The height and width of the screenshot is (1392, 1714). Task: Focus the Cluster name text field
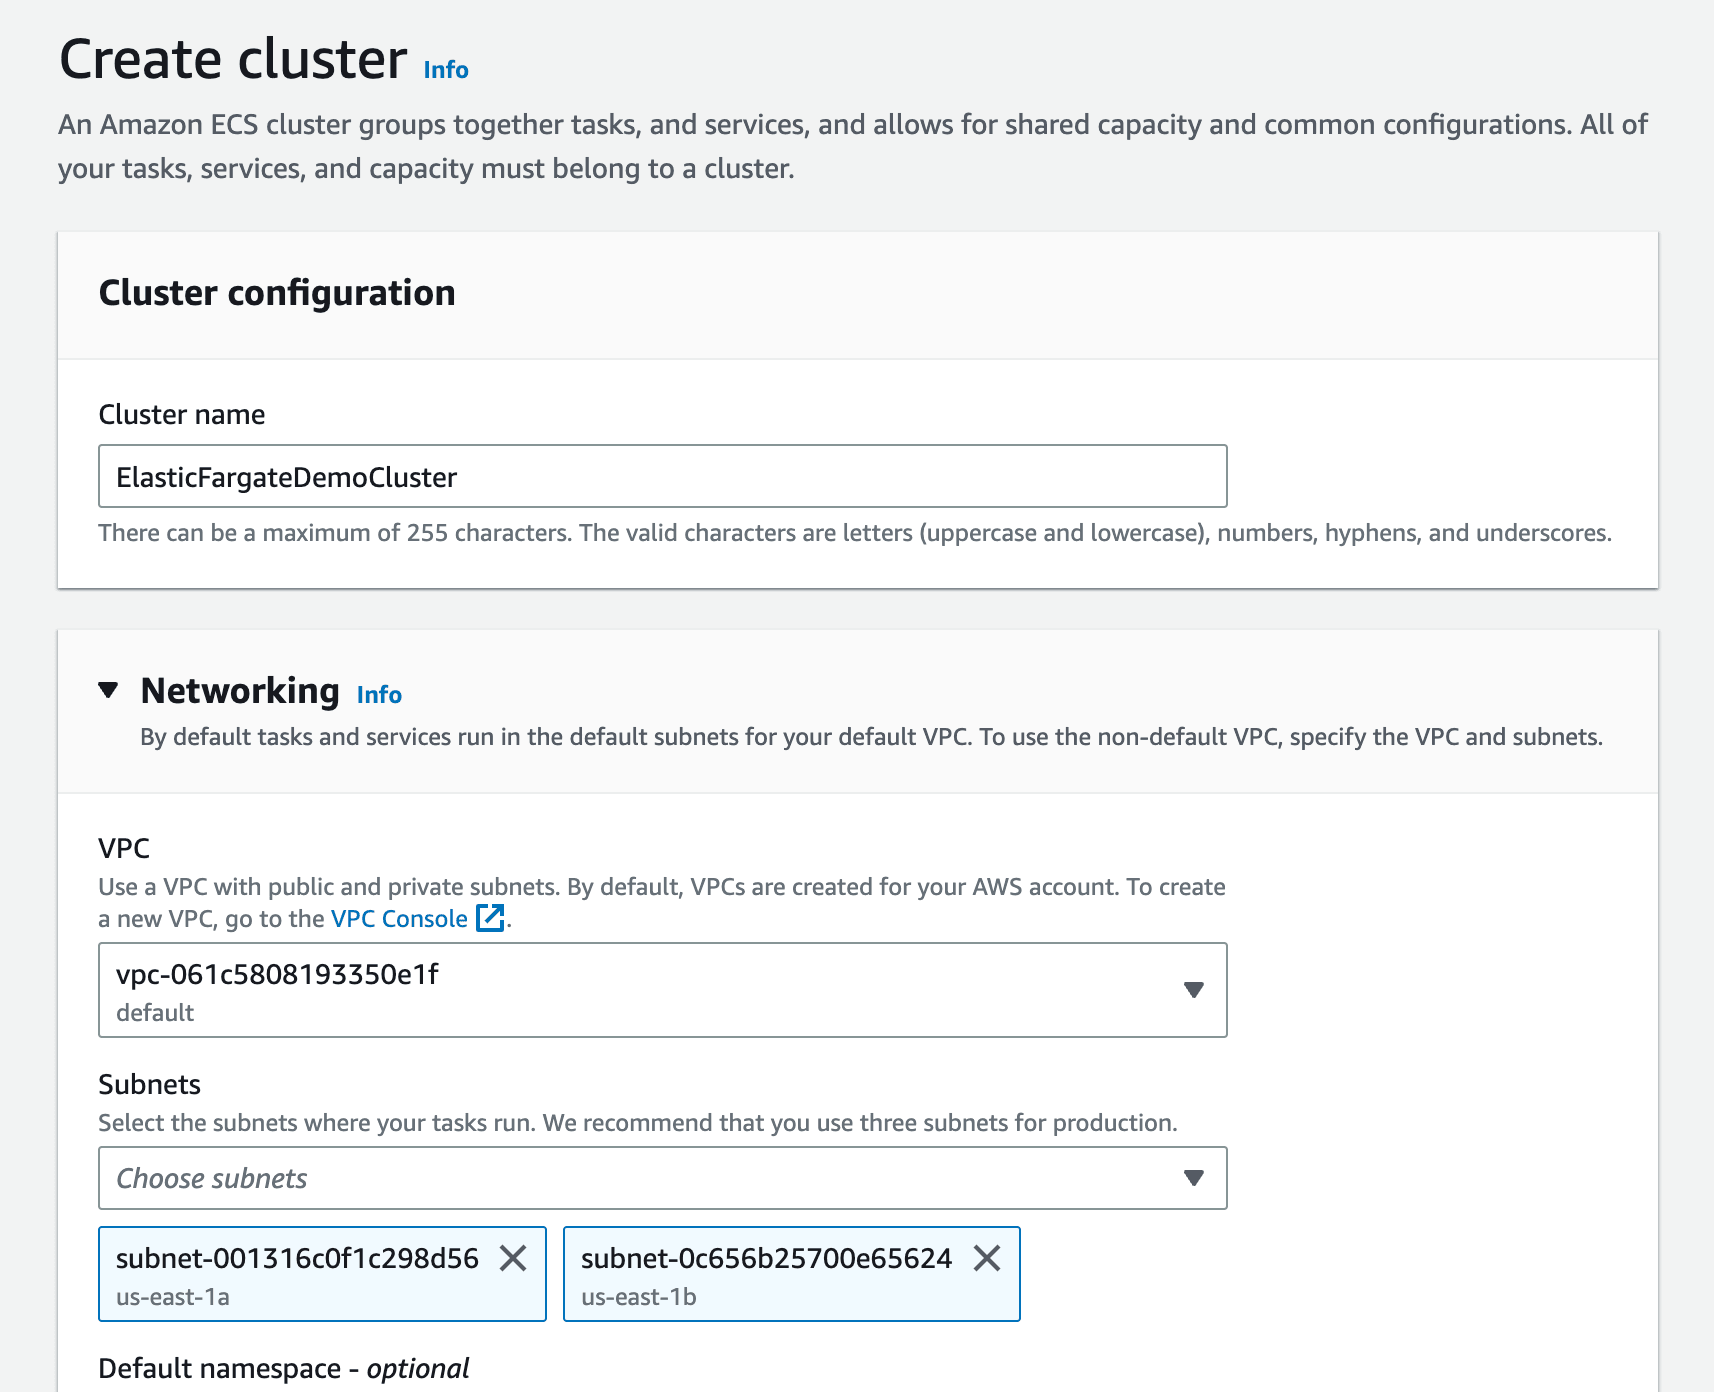click(662, 477)
